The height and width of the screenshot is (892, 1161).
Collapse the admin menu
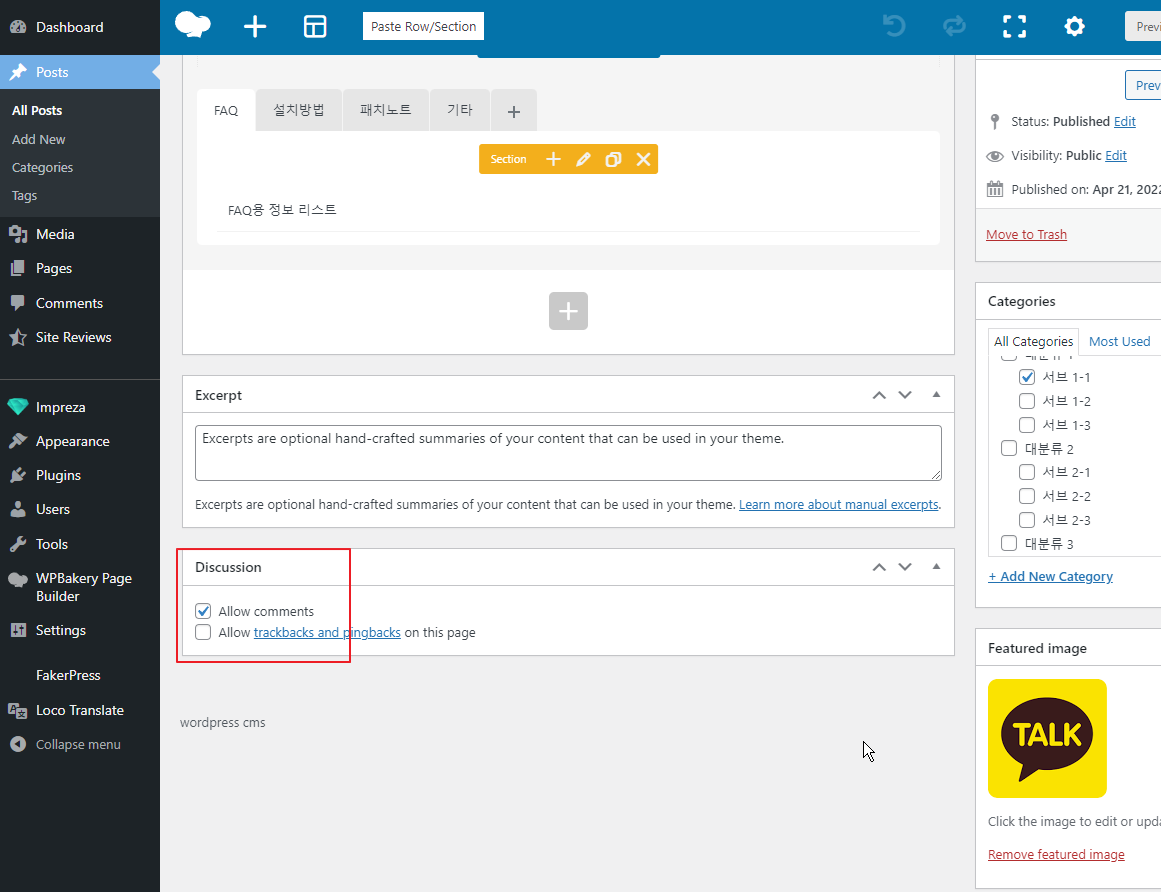[x=80, y=744]
